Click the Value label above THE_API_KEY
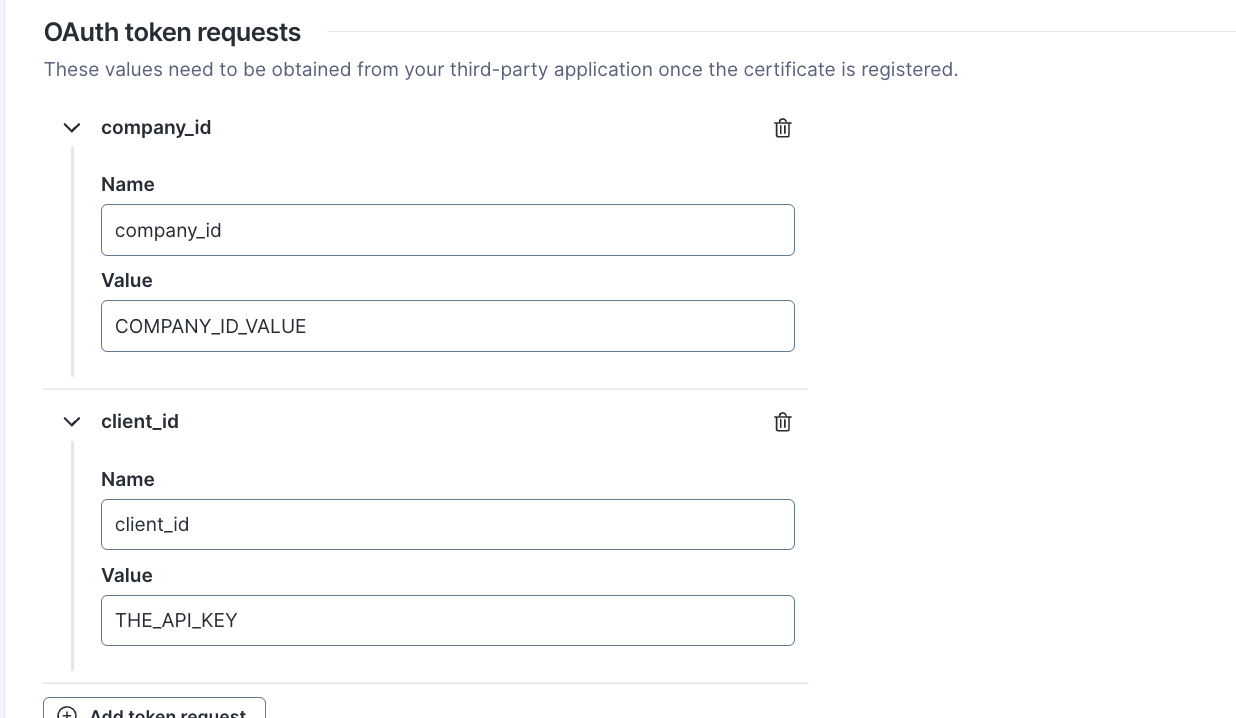This screenshot has height=718, width=1236. click(127, 576)
